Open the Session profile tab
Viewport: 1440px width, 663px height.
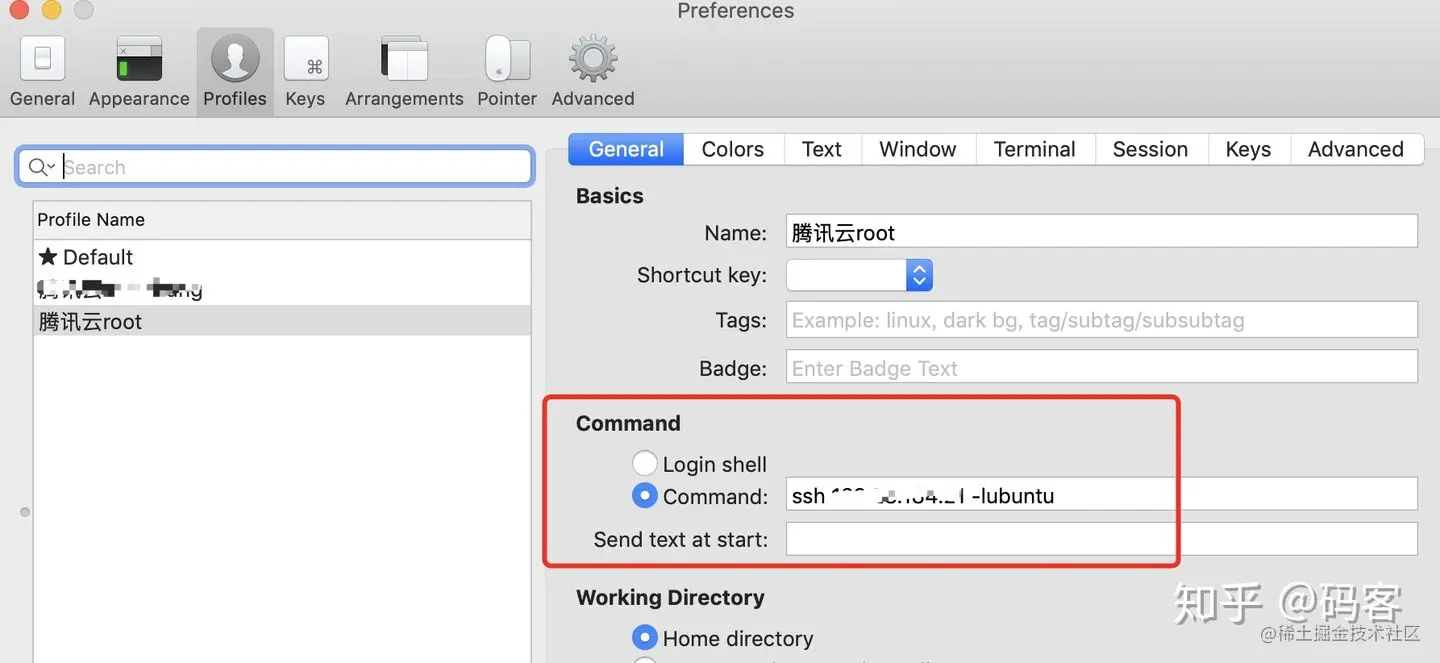[x=1150, y=149]
